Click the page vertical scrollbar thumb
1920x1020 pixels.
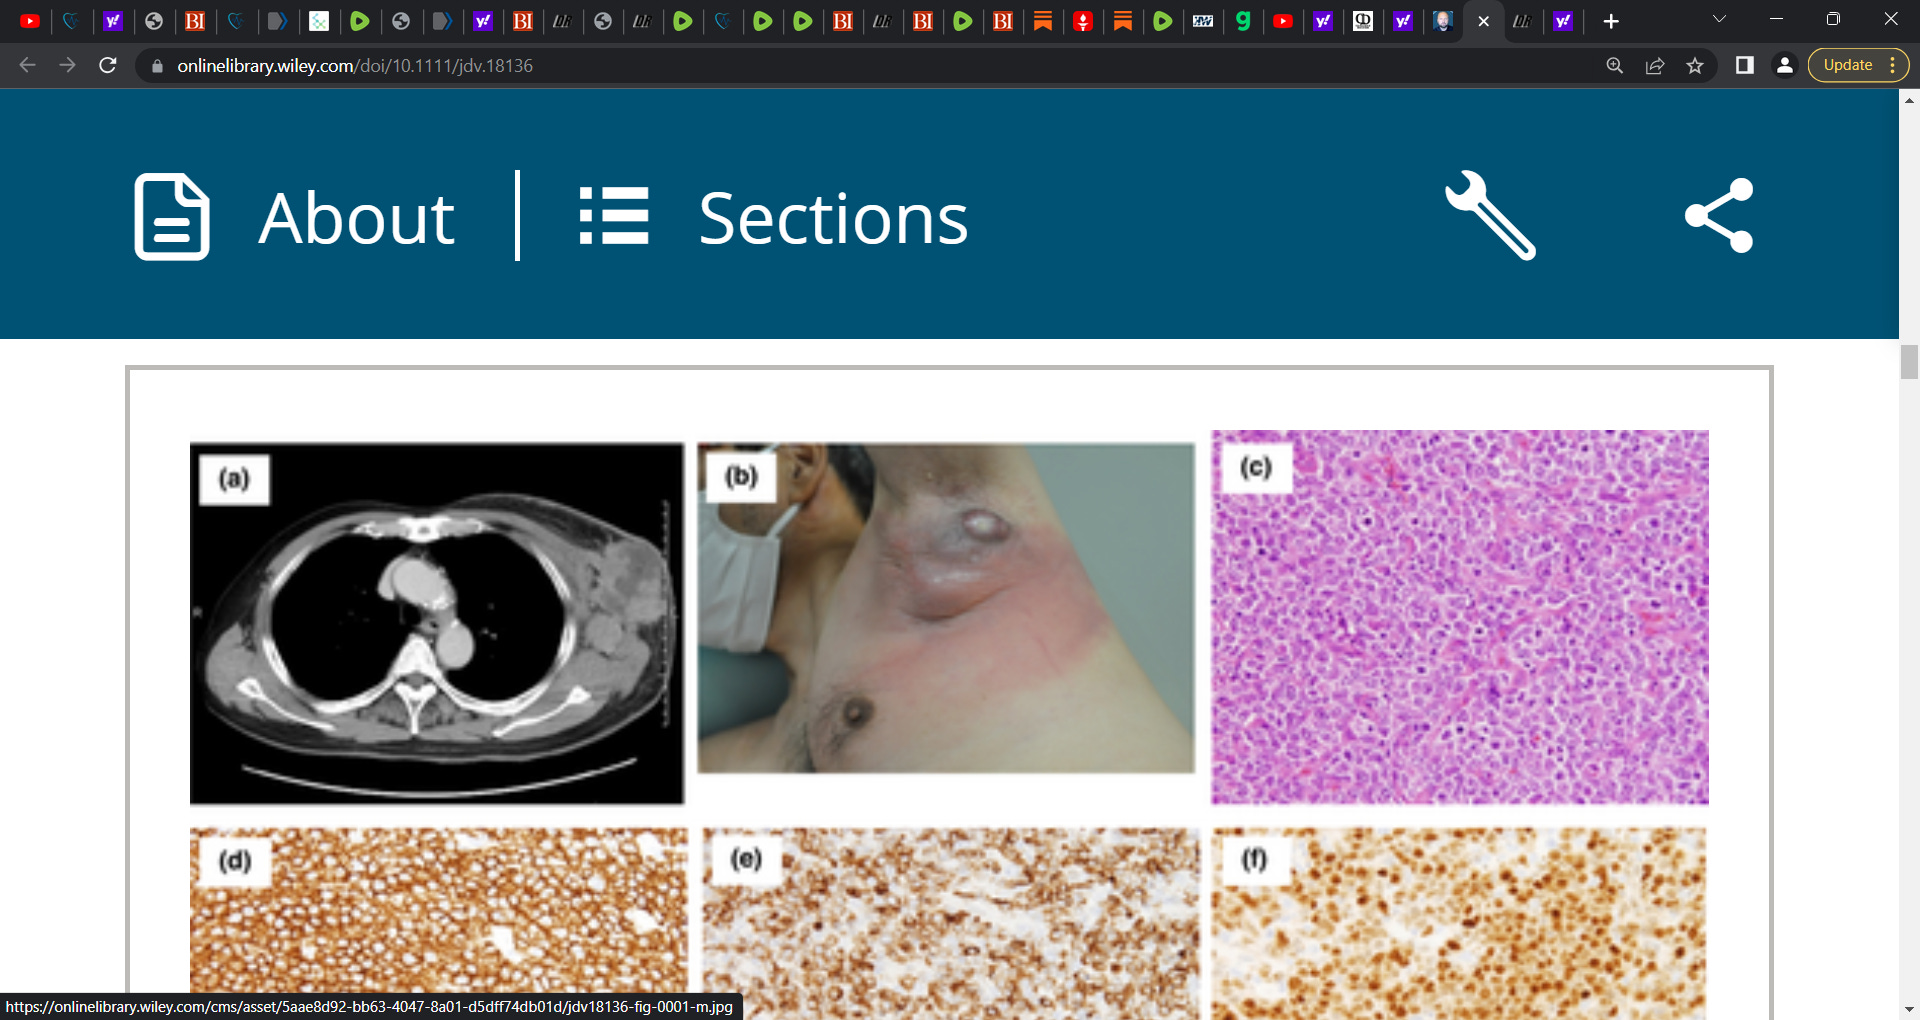point(1909,361)
